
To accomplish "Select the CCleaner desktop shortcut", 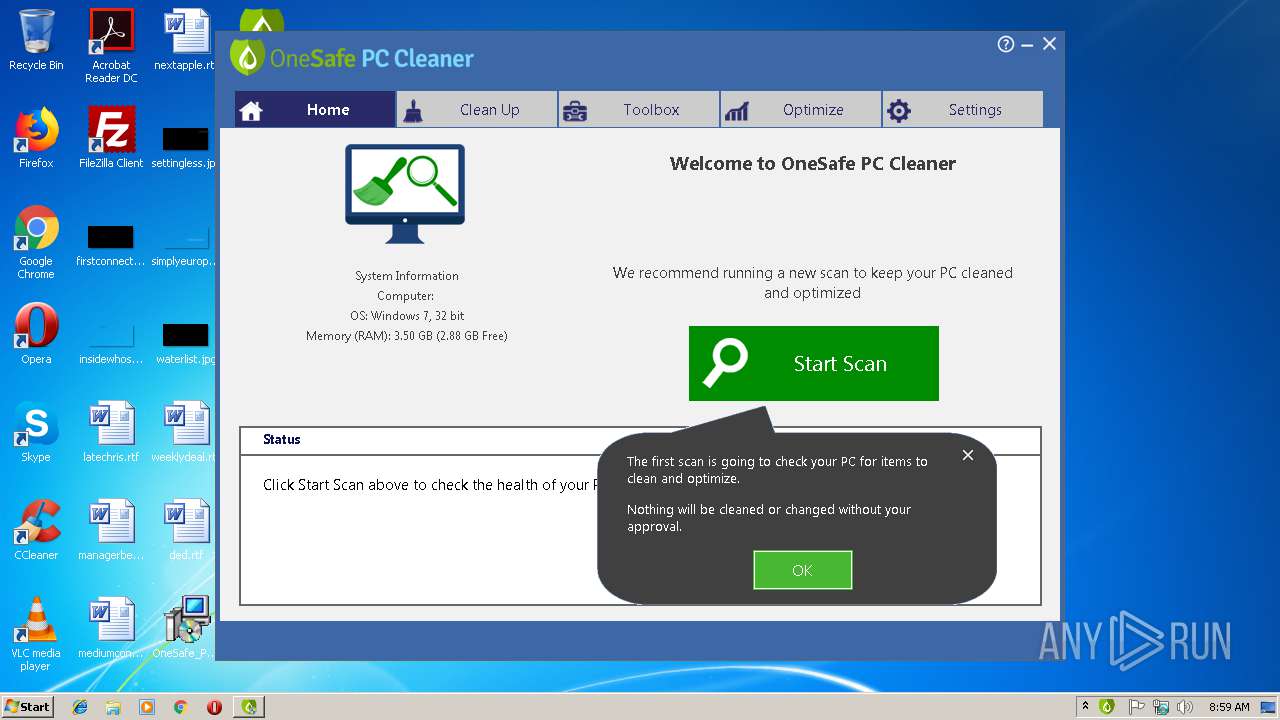I will pos(36,530).
